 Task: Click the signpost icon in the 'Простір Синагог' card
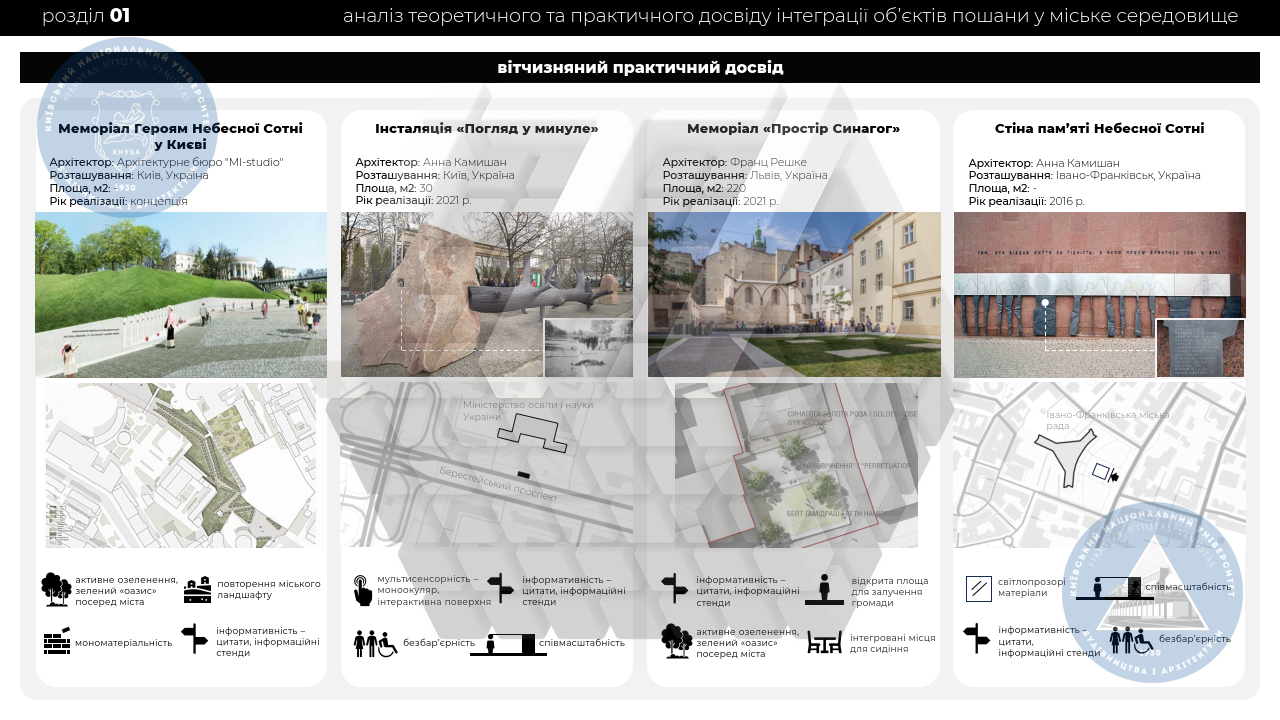click(675, 590)
